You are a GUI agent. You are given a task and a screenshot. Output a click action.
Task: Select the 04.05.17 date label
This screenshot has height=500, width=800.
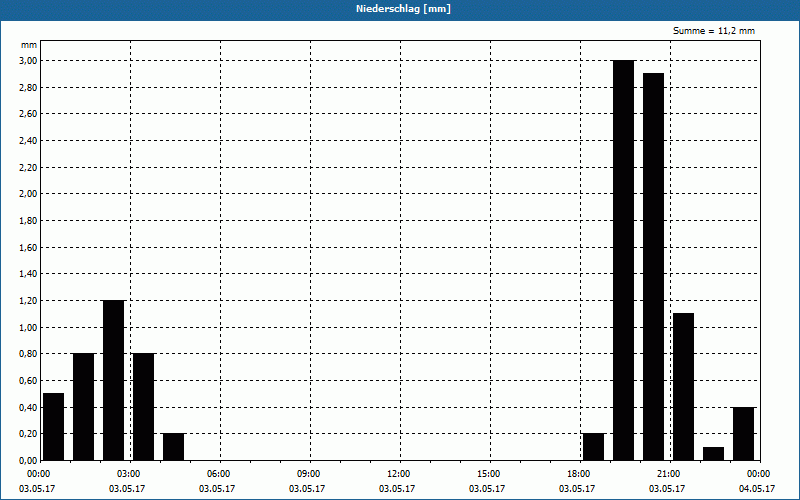(x=757, y=489)
